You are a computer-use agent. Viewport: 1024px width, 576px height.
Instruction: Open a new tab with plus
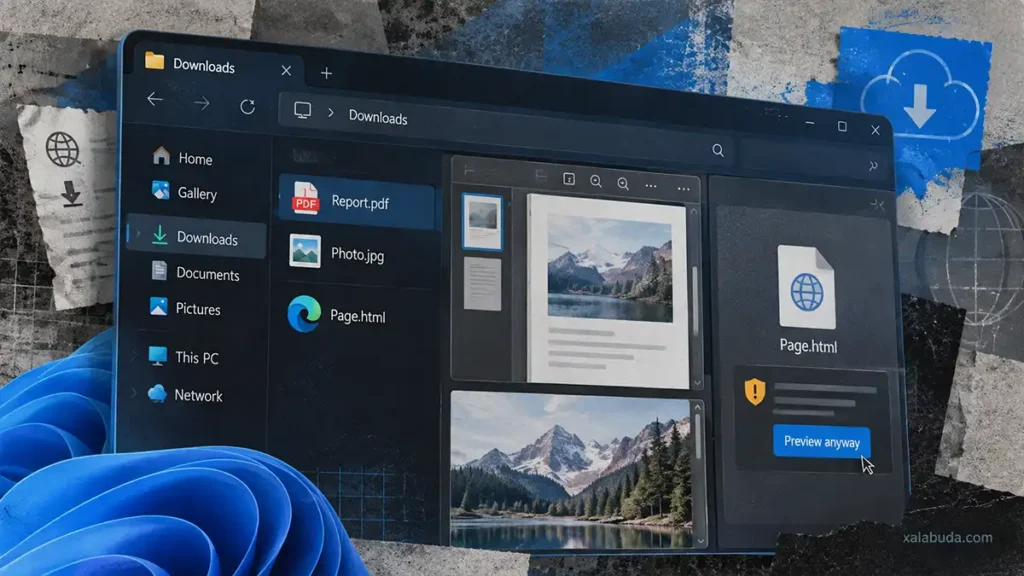tap(327, 73)
